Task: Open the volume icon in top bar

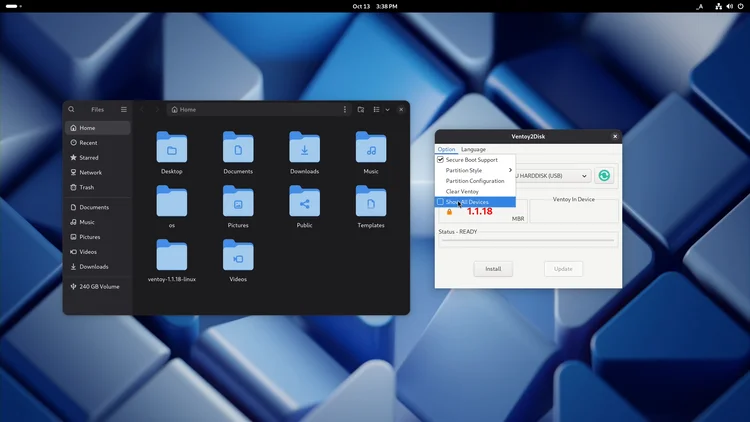Action: tap(729, 6)
